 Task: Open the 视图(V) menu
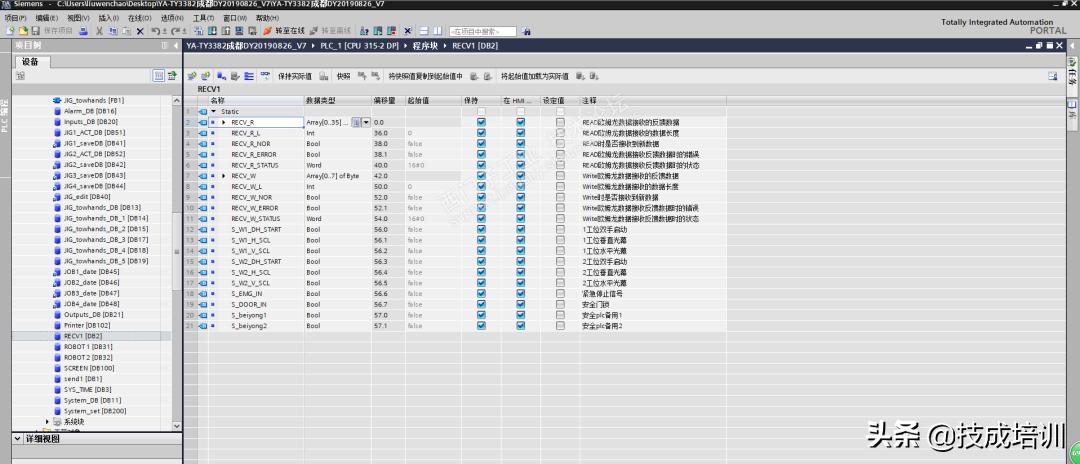[79, 17]
